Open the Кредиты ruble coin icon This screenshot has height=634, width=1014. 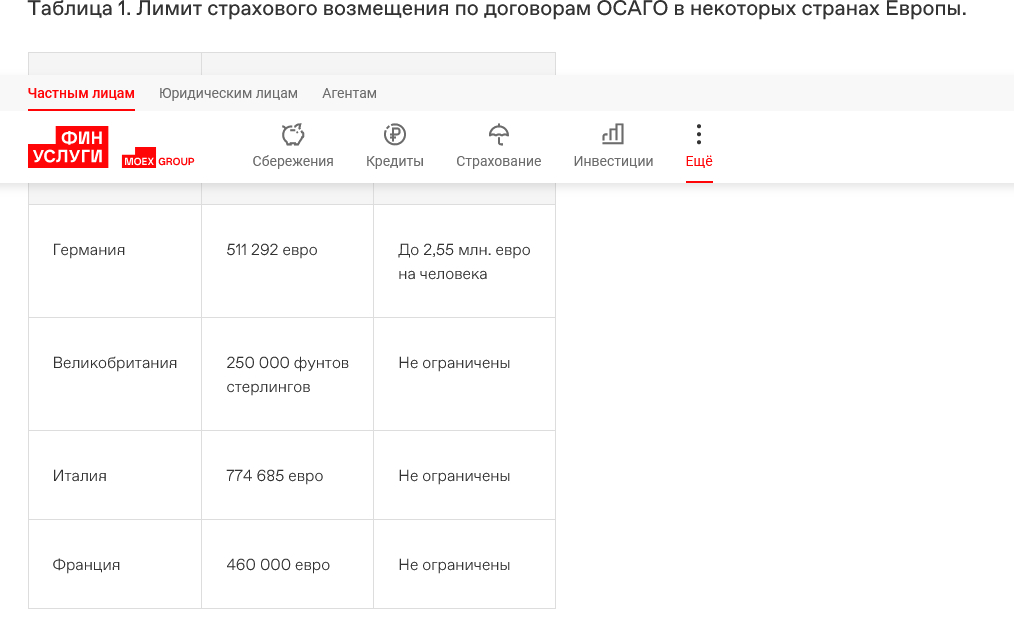click(394, 135)
